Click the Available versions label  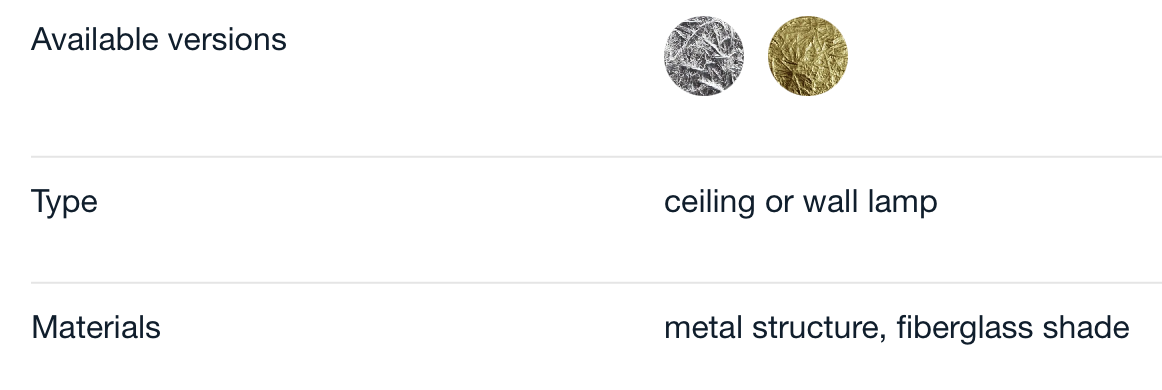pos(159,39)
